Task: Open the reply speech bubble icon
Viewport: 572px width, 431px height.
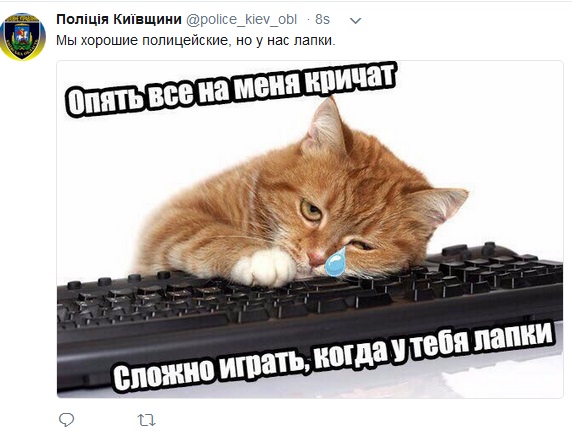Action: point(66,420)
